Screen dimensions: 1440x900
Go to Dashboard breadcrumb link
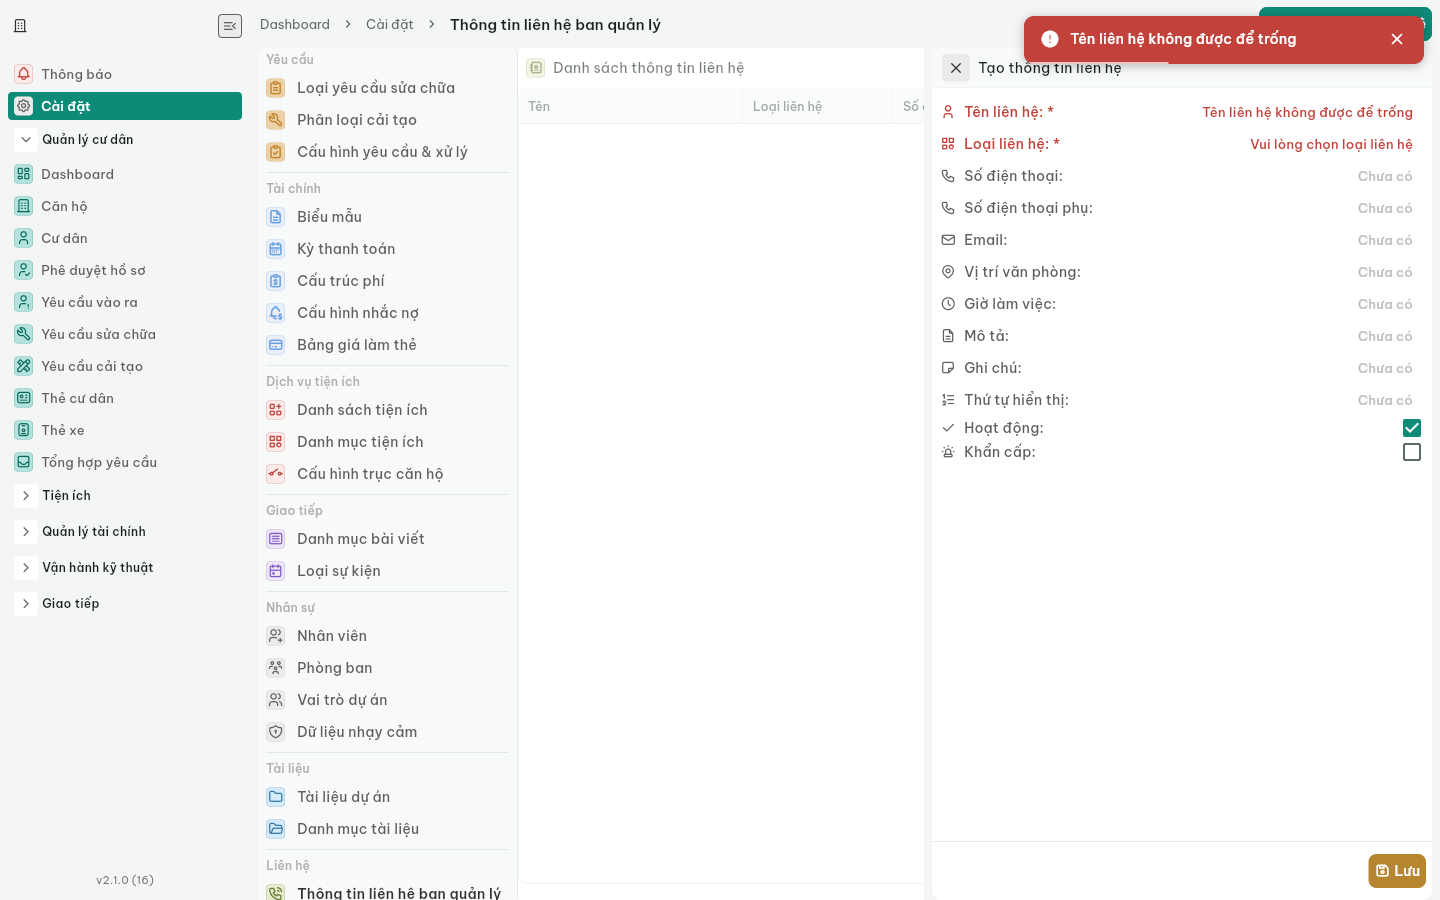coord(295,24)
